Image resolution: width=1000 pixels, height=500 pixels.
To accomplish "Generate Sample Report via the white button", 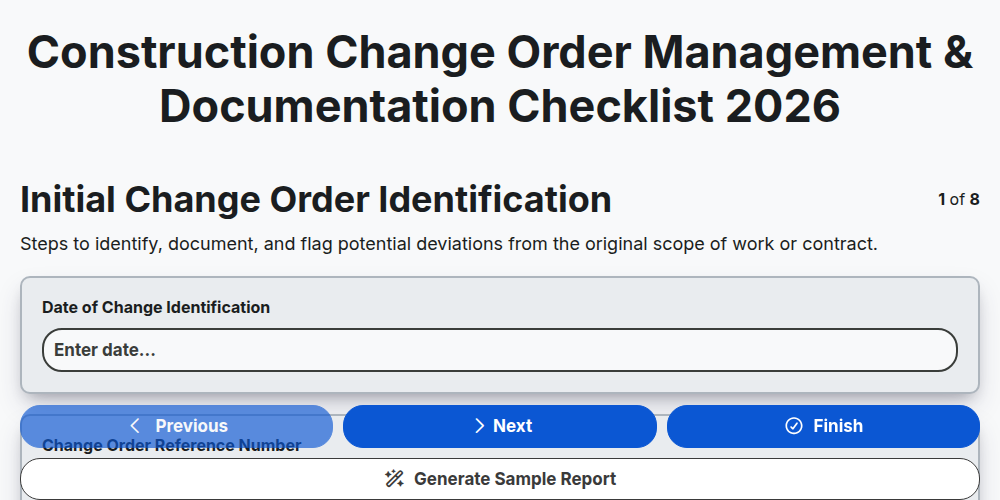I will [500, 479].
